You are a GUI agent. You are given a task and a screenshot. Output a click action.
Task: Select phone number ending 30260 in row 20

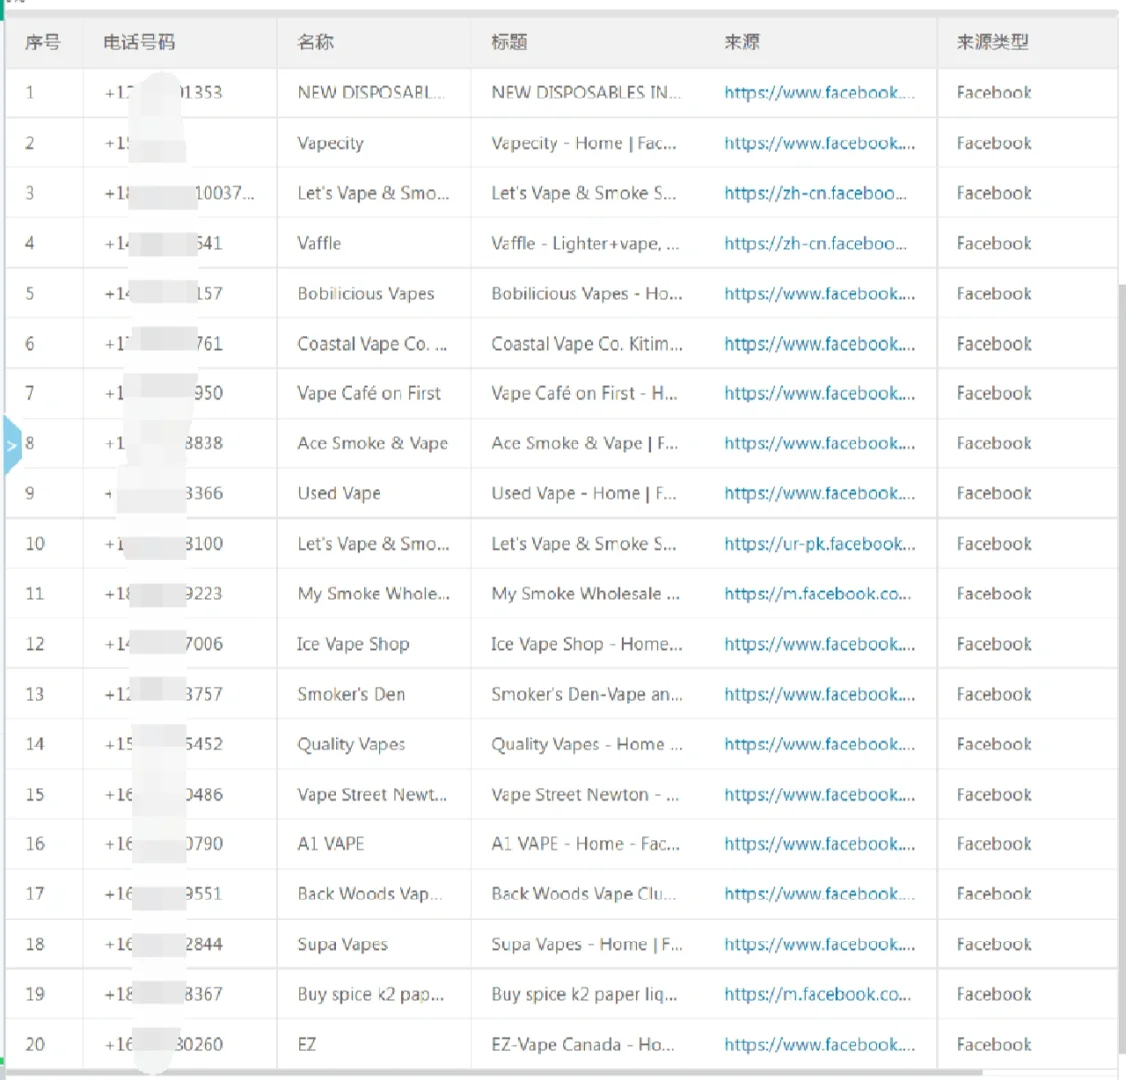164,1045
